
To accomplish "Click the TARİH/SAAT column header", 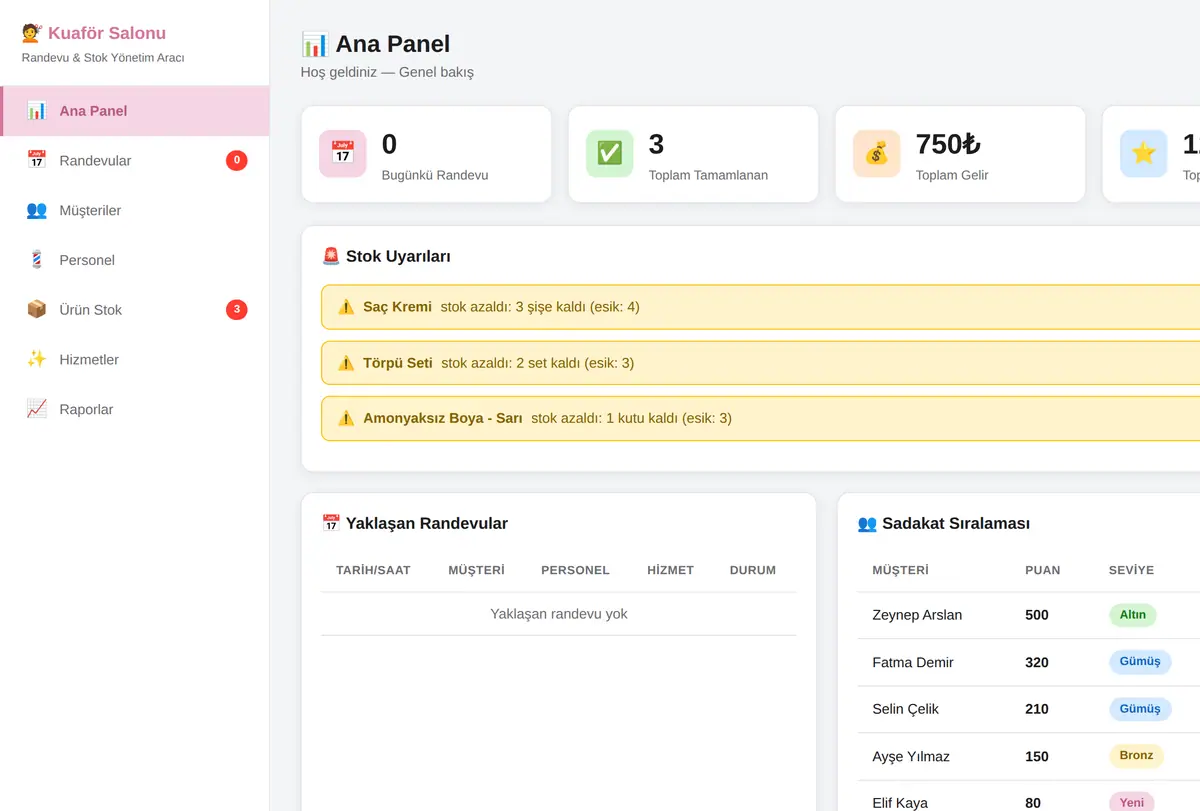I will (x=373, y=570).
